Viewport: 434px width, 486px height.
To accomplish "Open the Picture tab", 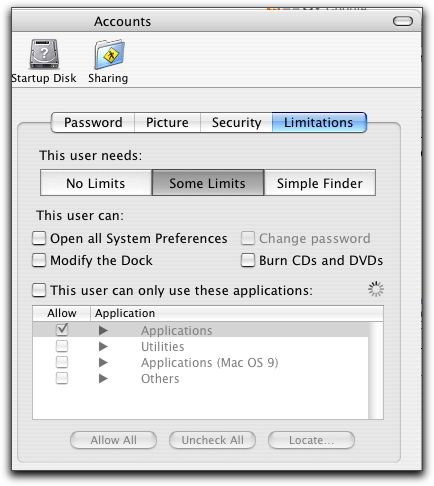I will click(167, 122).
